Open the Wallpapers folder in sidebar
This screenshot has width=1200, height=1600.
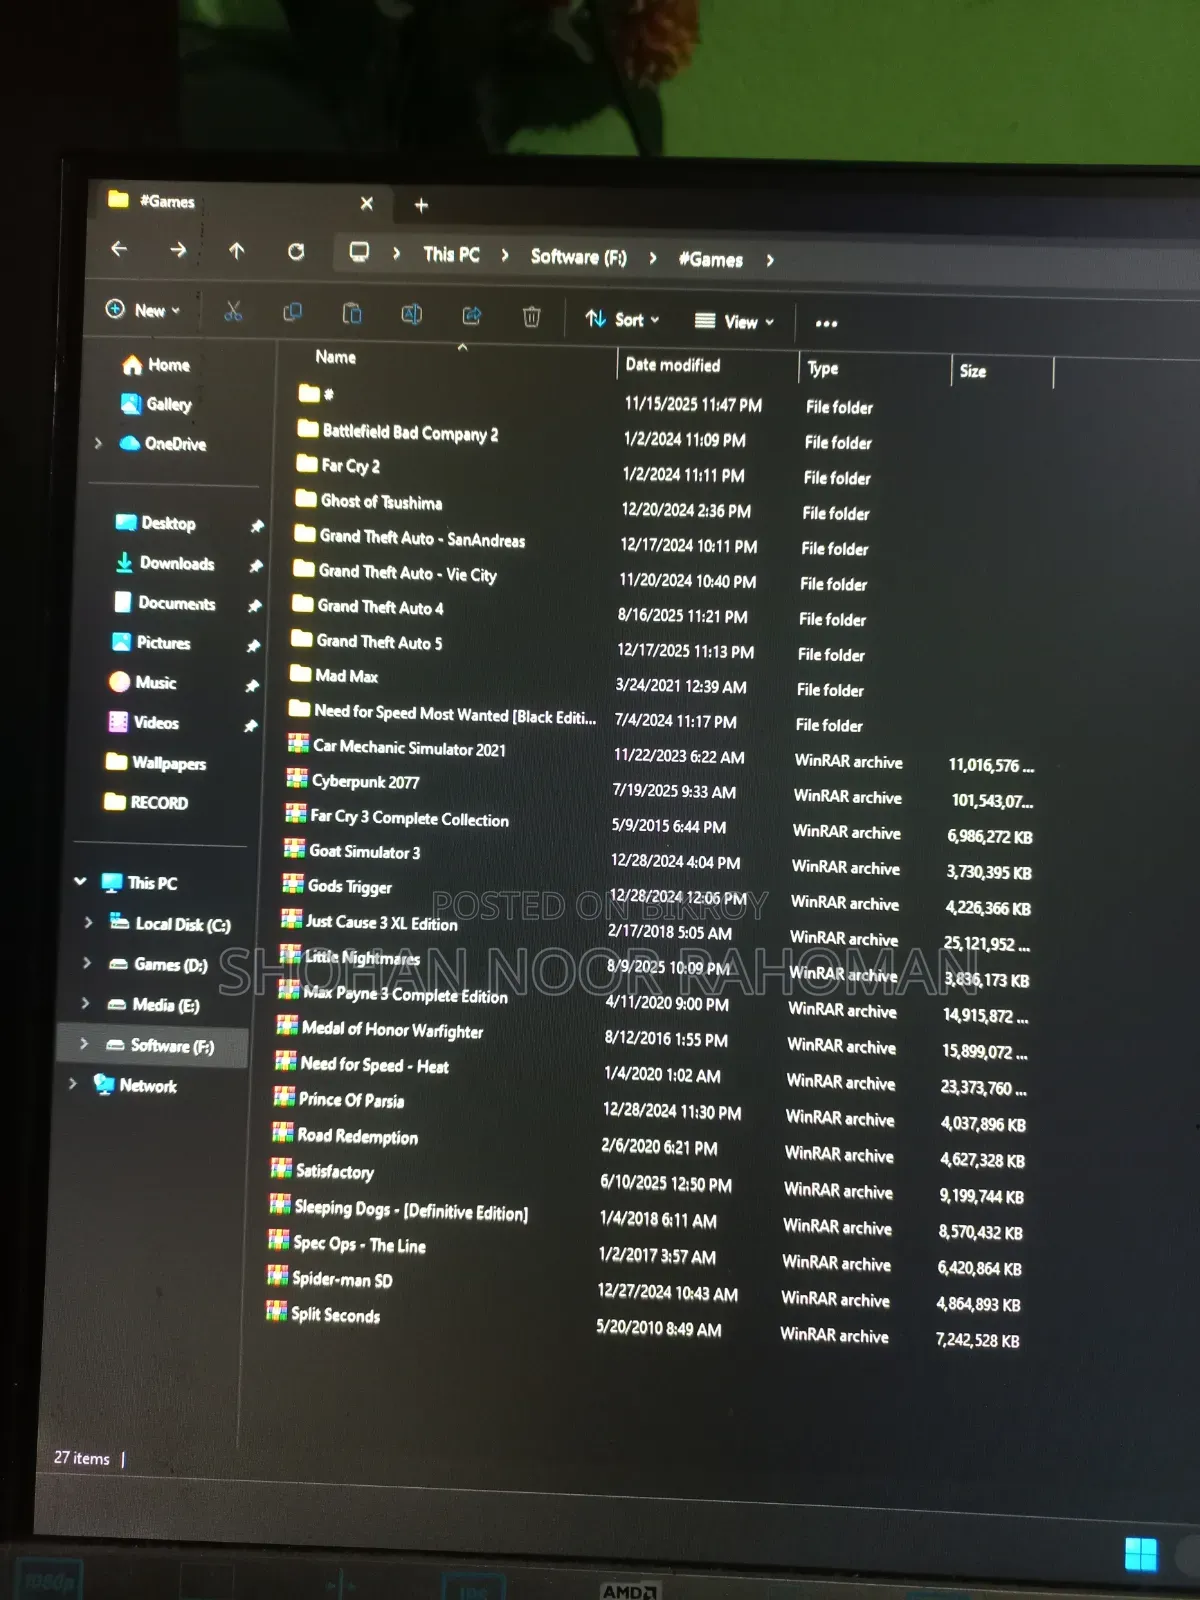(x=155, y=762)
